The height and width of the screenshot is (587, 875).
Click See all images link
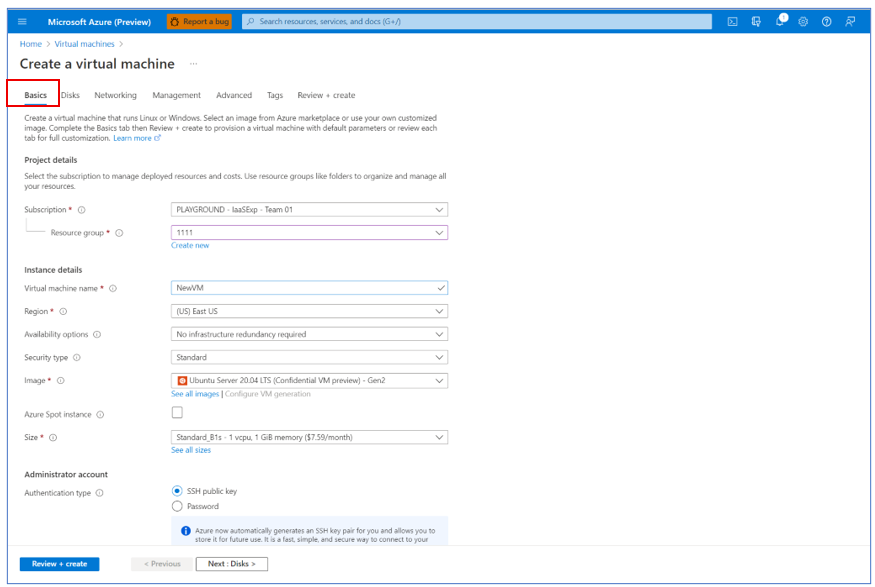point(195,394)
